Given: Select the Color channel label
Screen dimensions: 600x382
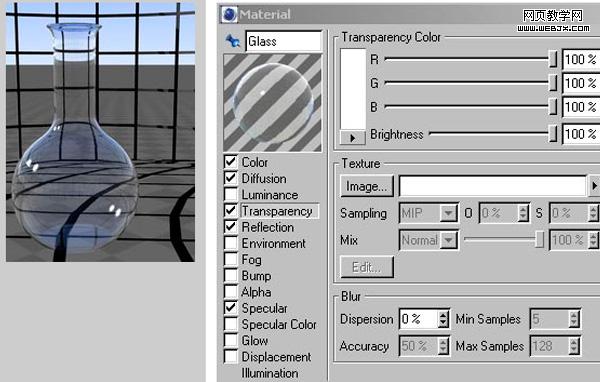Looking at the screenshot, I should 254,162.
